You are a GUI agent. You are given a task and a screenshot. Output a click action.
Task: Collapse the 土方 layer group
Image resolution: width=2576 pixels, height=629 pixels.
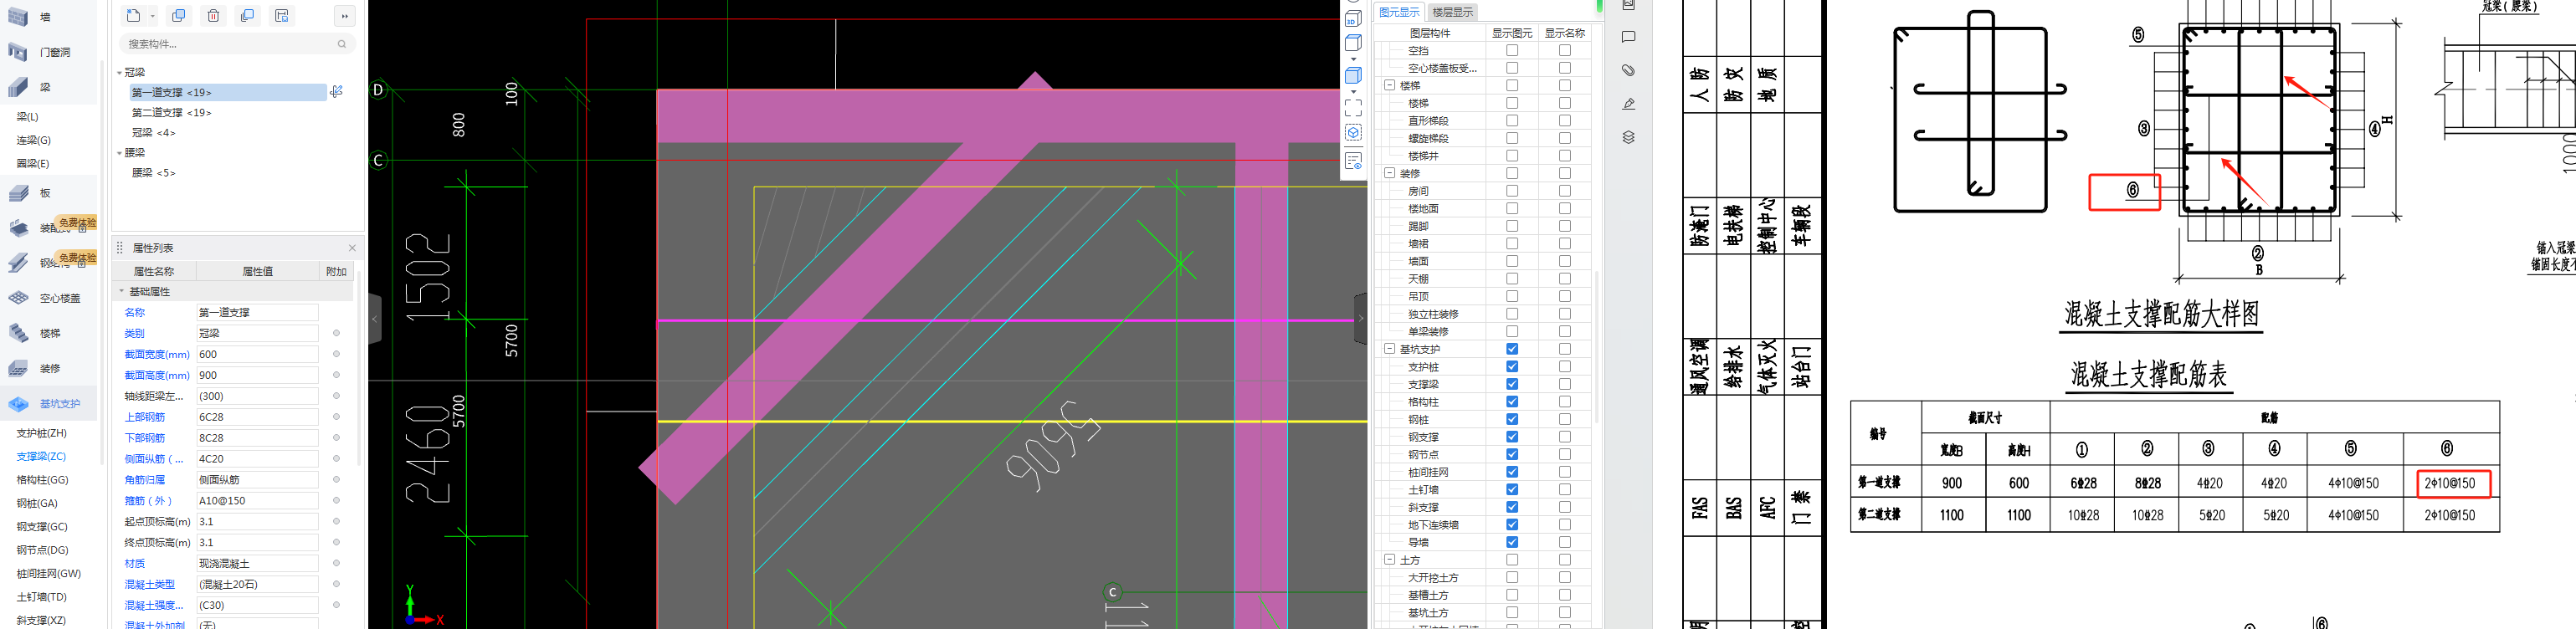(x=1389, y=560)
